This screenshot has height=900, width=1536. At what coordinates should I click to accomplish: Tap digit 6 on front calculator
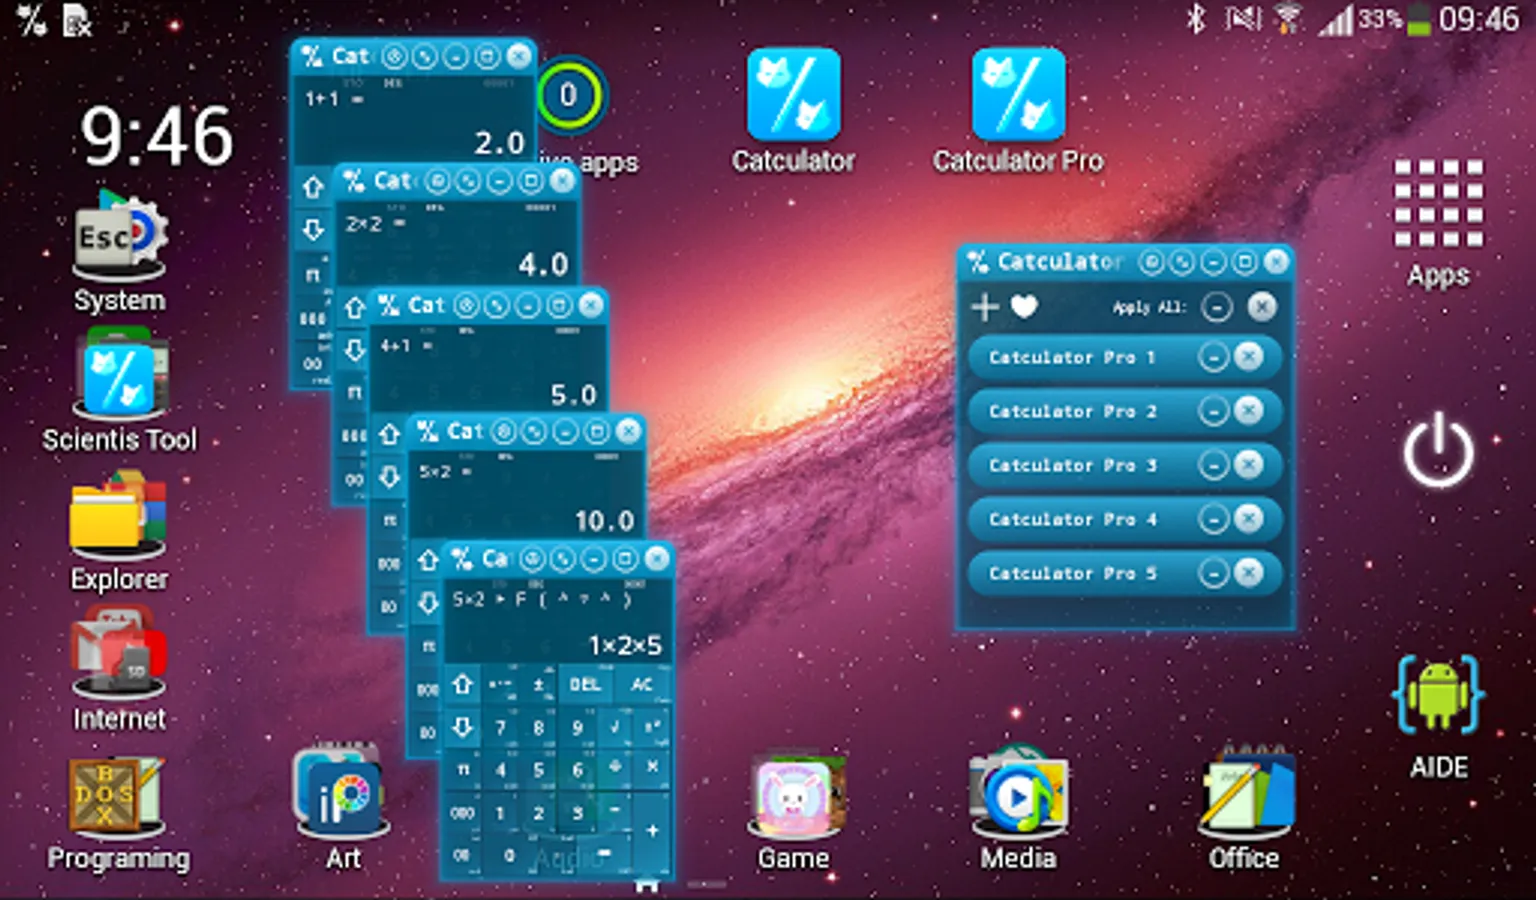[x=577, y=770]
